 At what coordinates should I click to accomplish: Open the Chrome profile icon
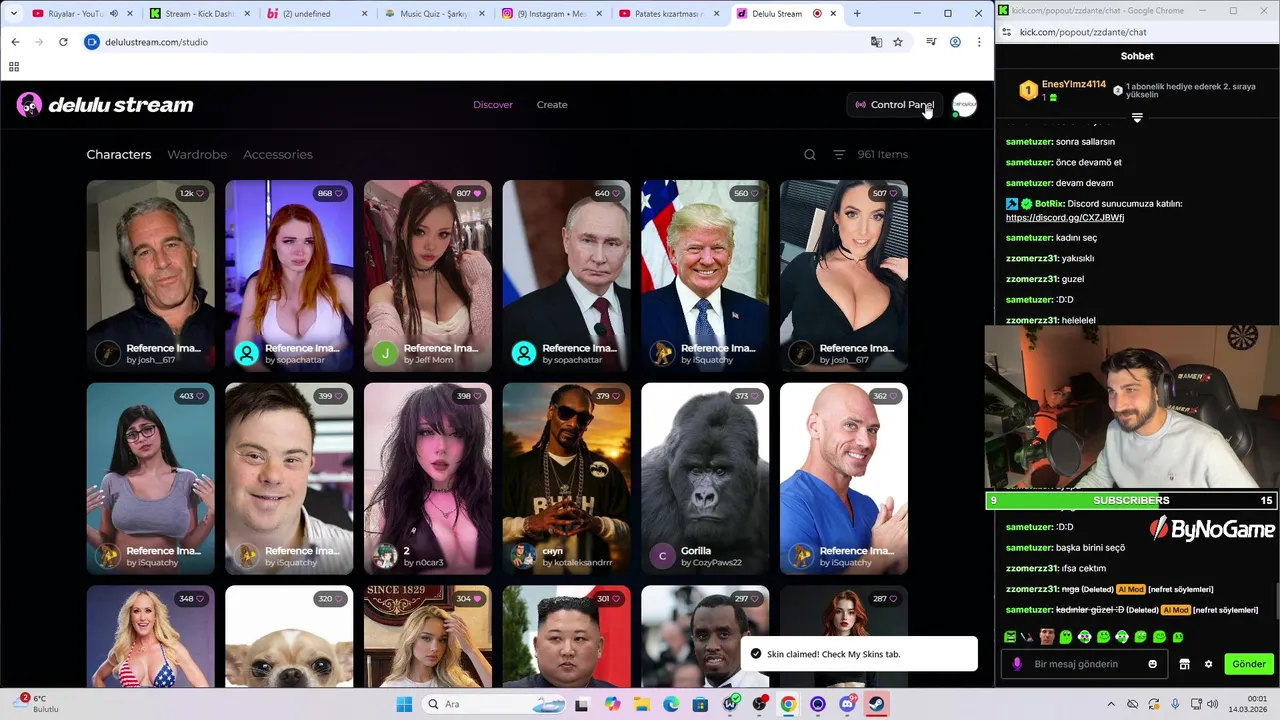click(x=955, y=42)
